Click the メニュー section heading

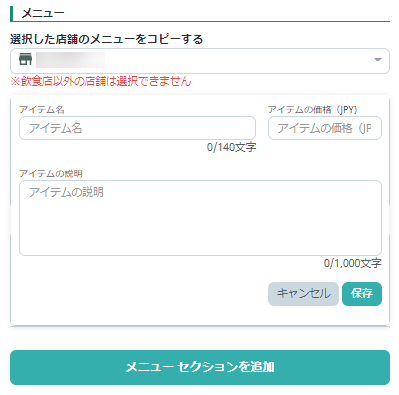[43, 13]
